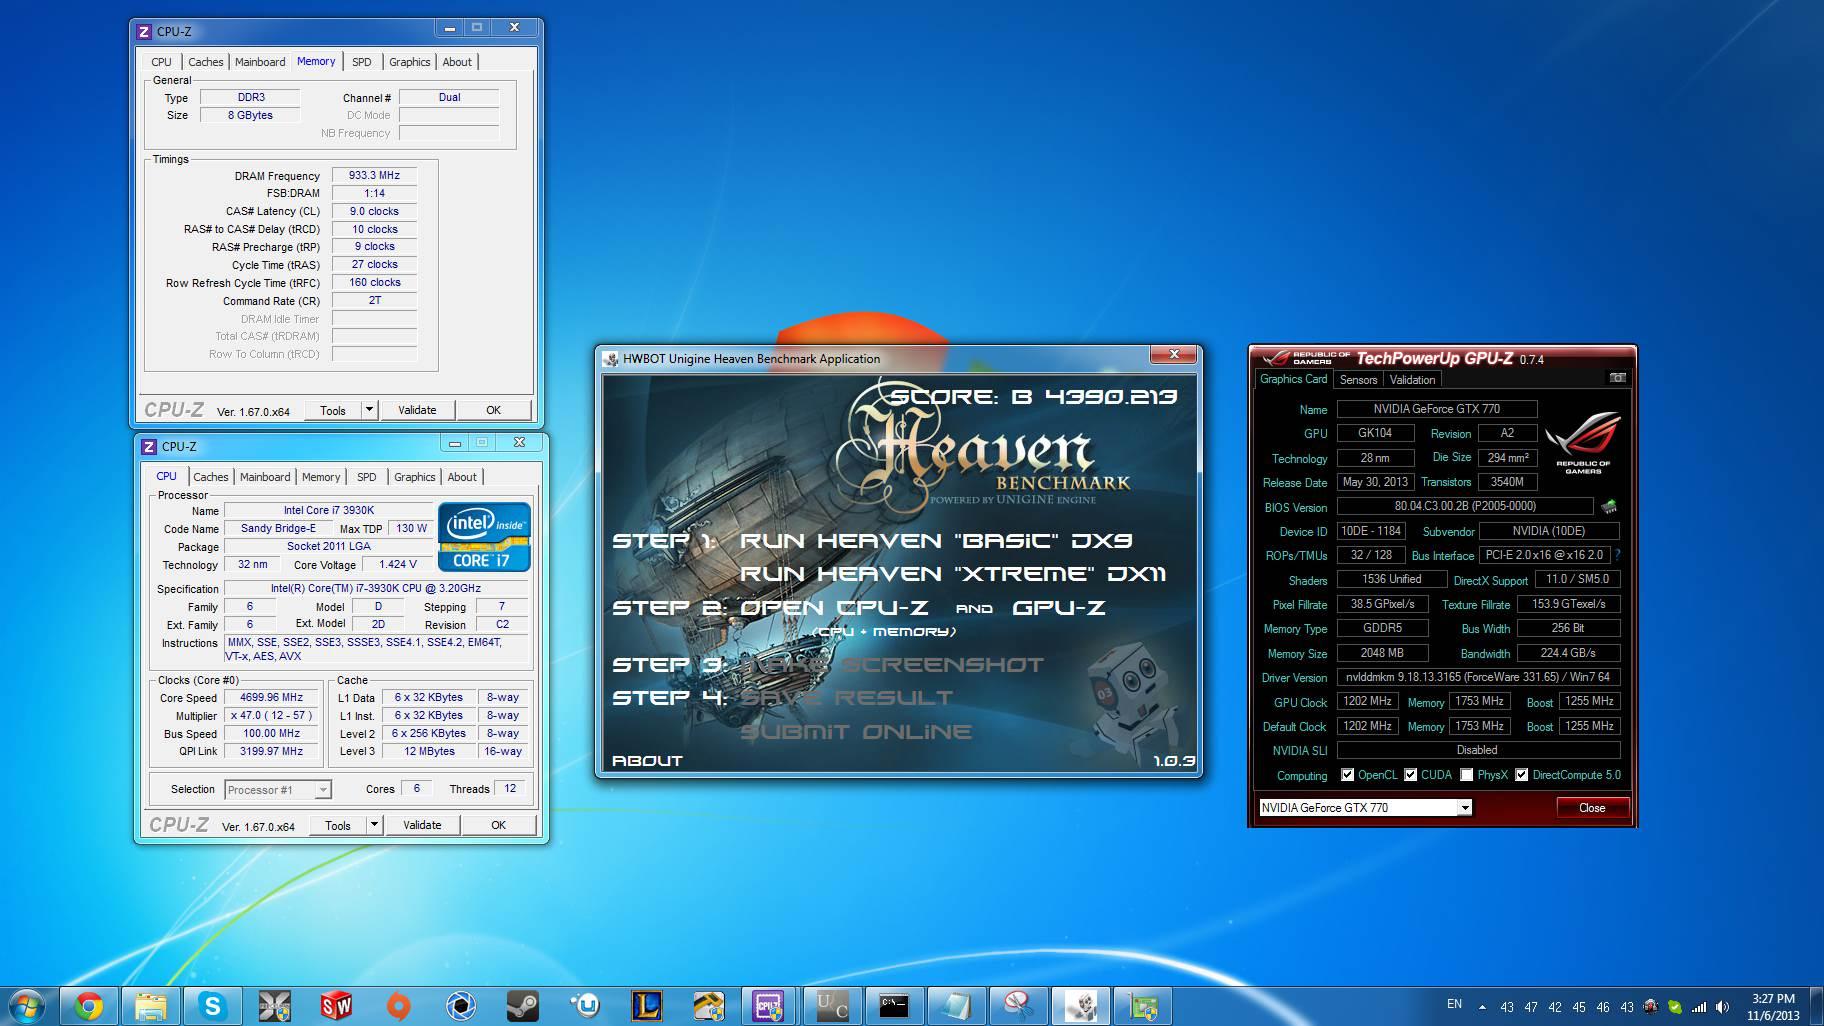Open Steam from the taskbar
Viewport: 1824px width, 1026px height.
click(522, 1006)
